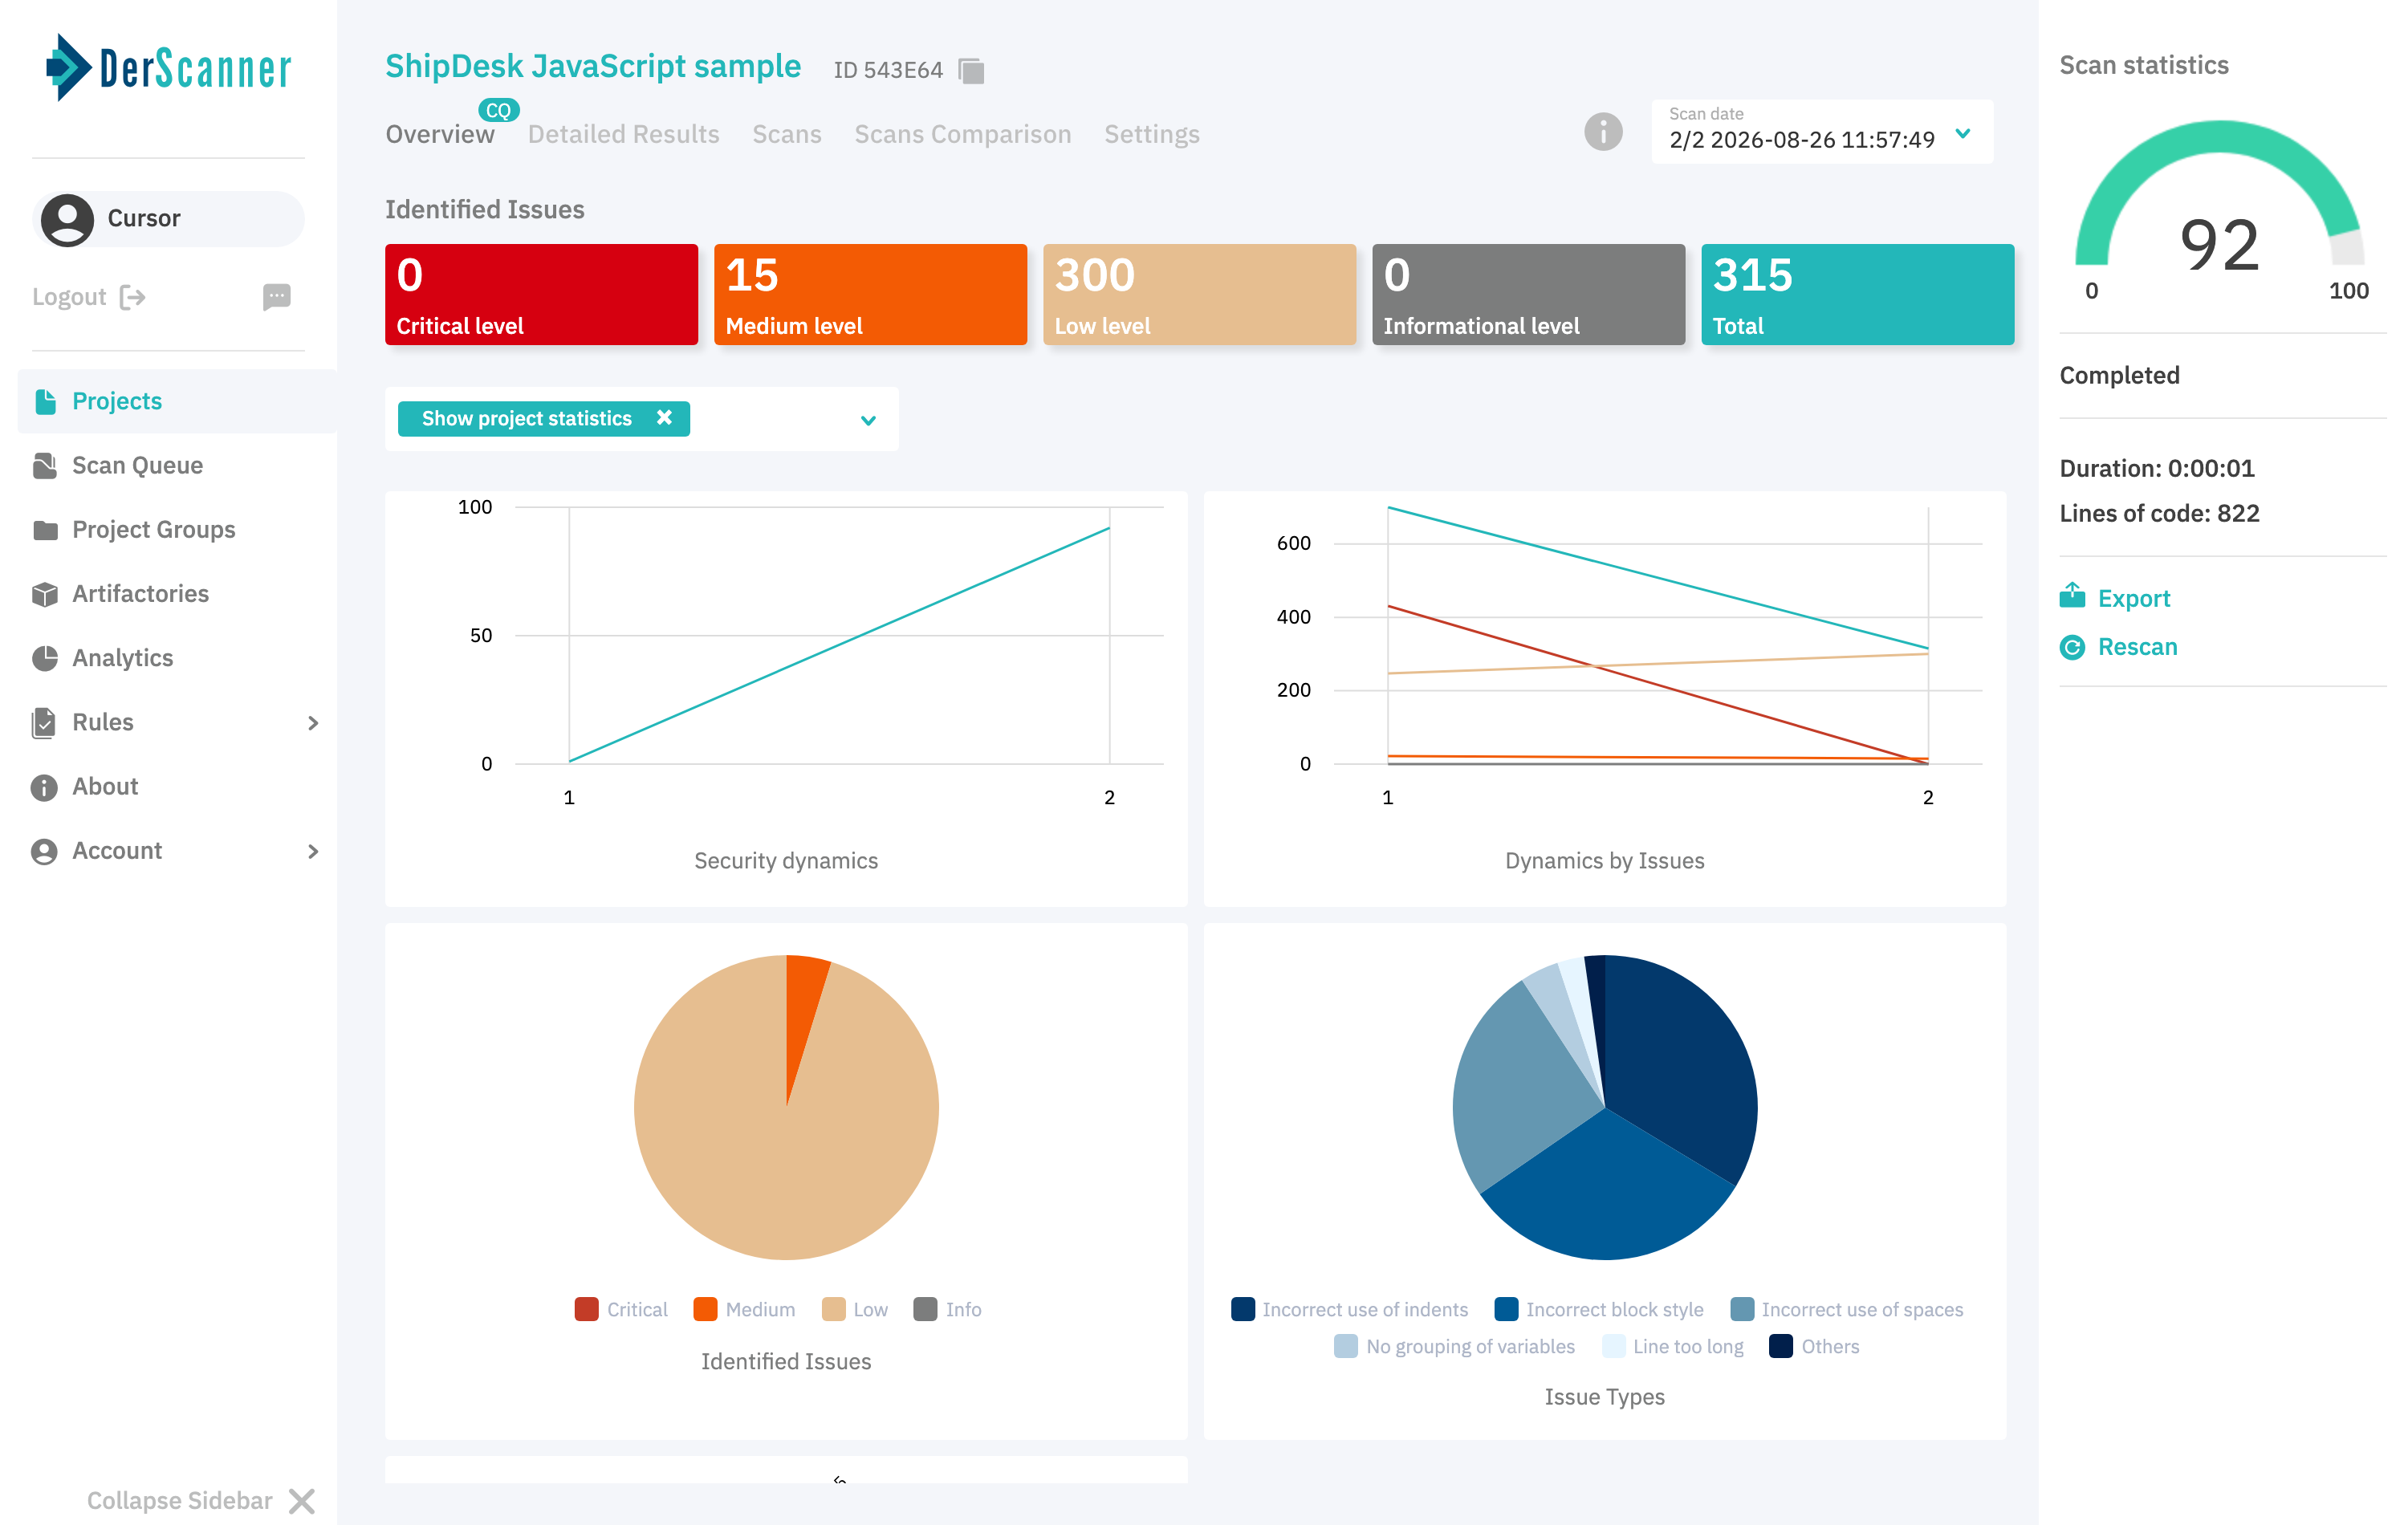Click the Rules checklist icon
The image size is (2408, 1525).
coord(44,722)
